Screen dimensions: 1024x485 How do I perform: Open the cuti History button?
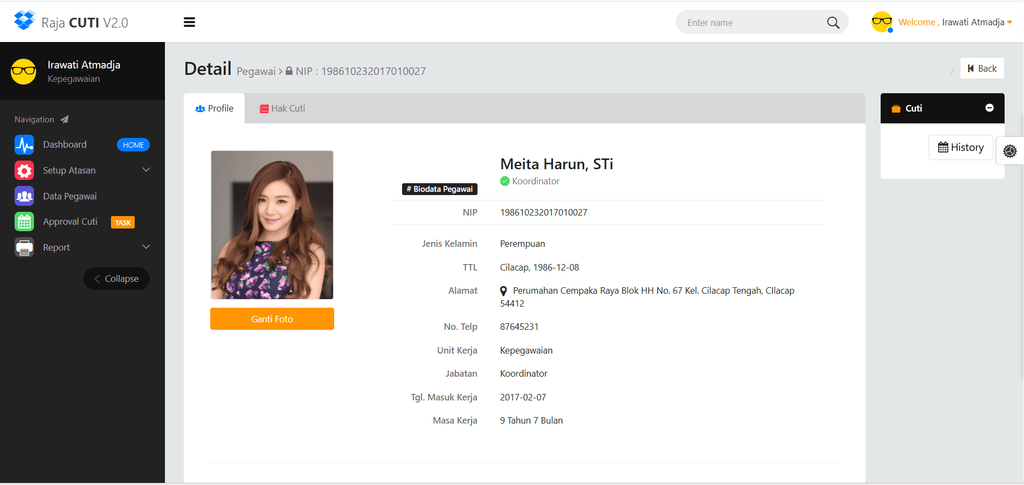pyautogui.click(x=961, y=148)
